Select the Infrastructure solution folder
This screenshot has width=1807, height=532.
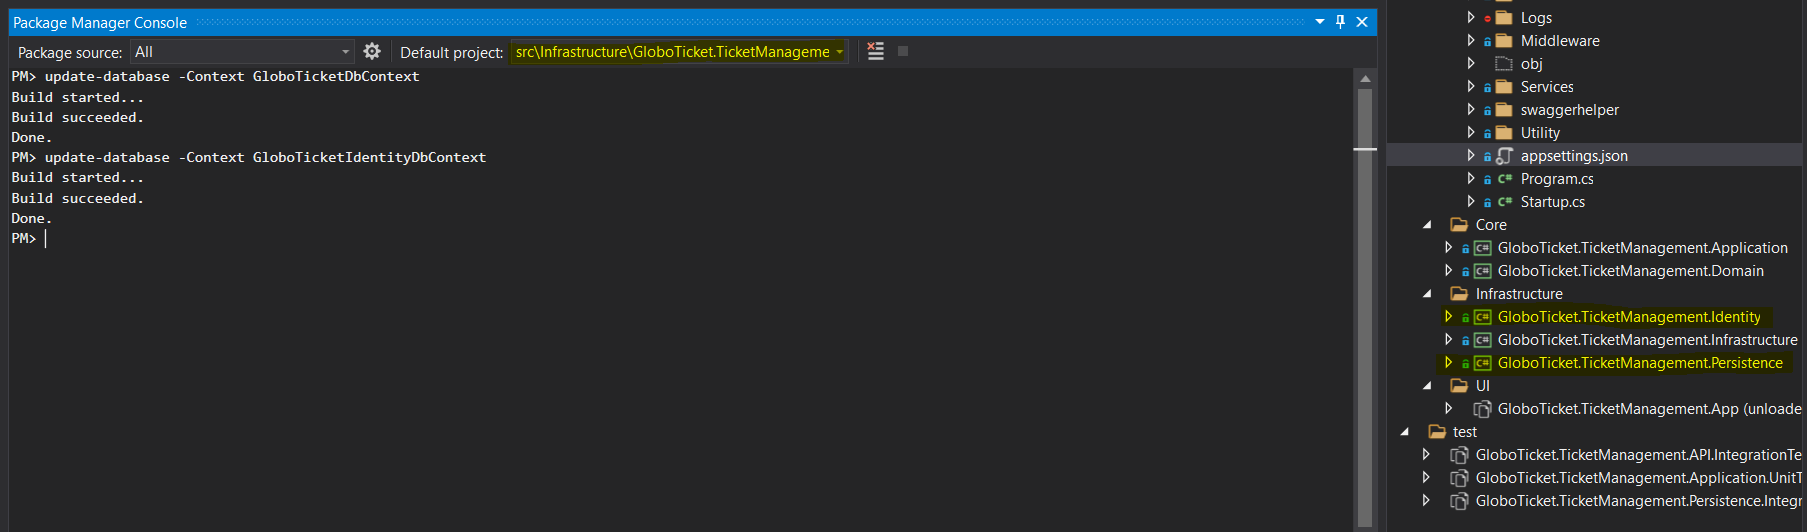(x=1519, y=294)
